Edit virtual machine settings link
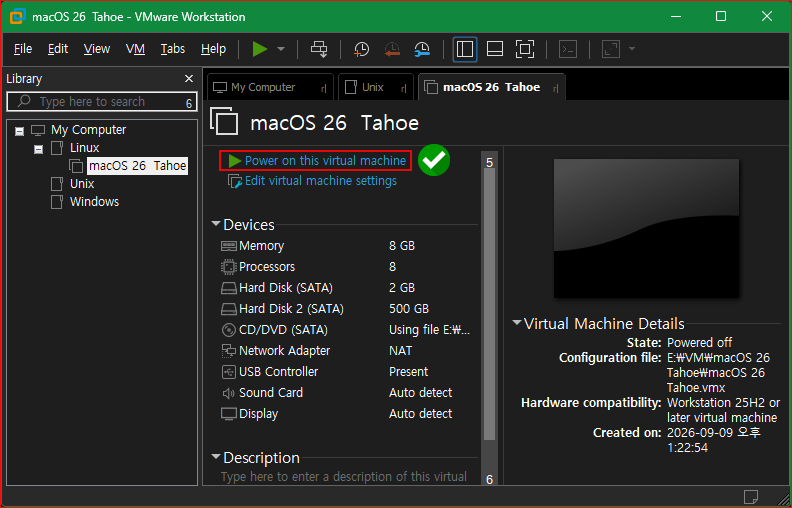Viewport: 792px width, 508px height. (x=321, y=181)
